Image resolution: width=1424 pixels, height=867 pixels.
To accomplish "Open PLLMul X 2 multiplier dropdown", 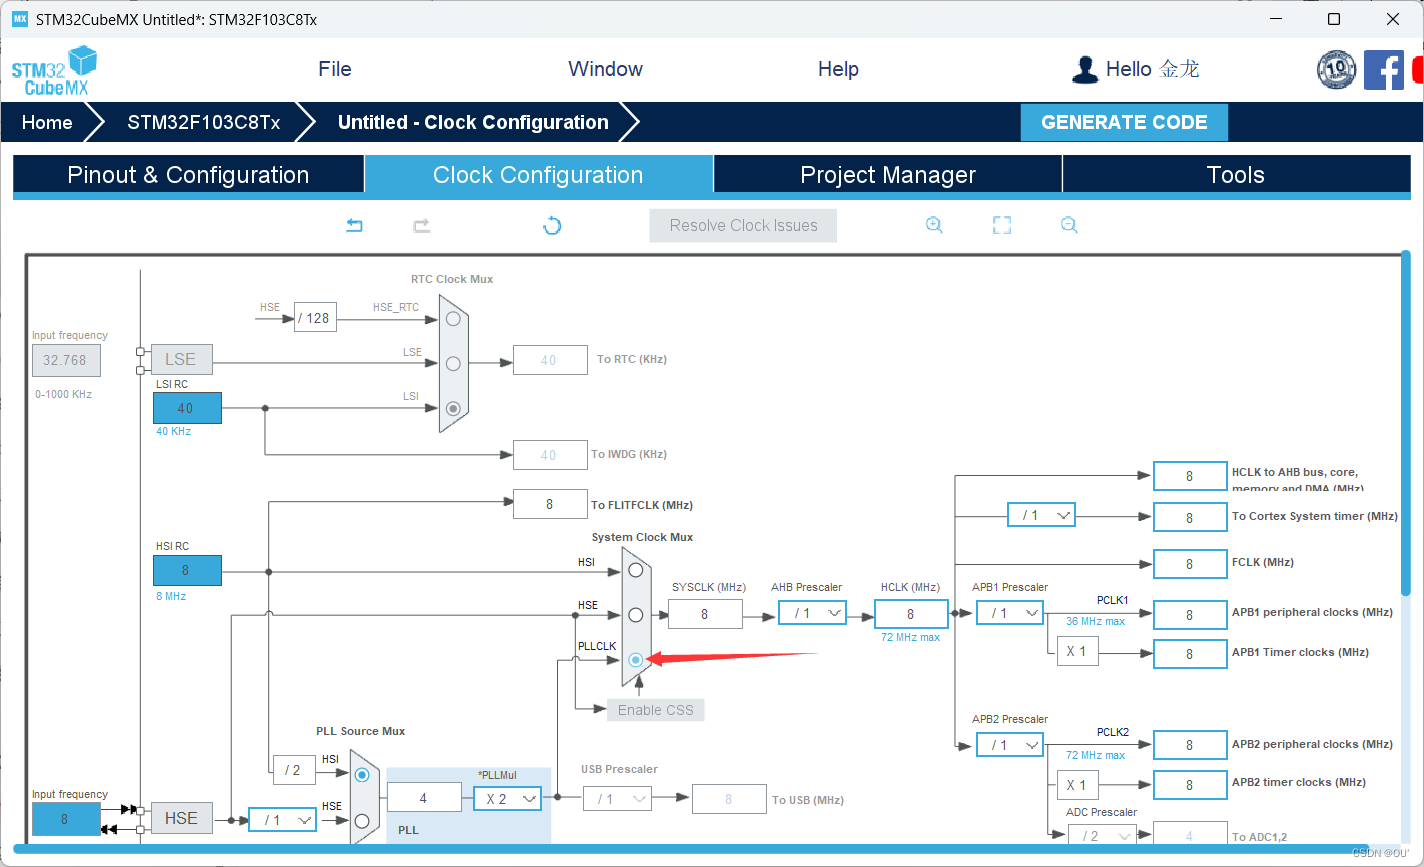I will point(508,798).
